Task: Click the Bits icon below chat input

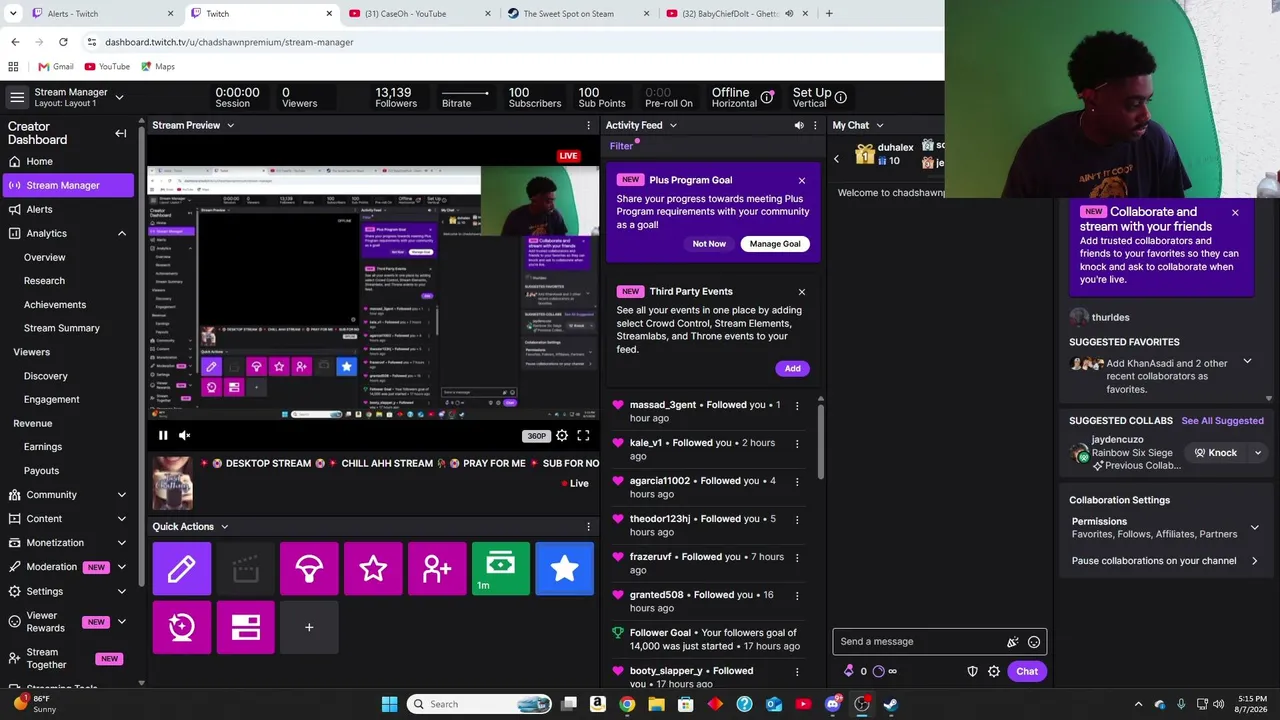Action: pyautogui.click(x=849, y=671)
